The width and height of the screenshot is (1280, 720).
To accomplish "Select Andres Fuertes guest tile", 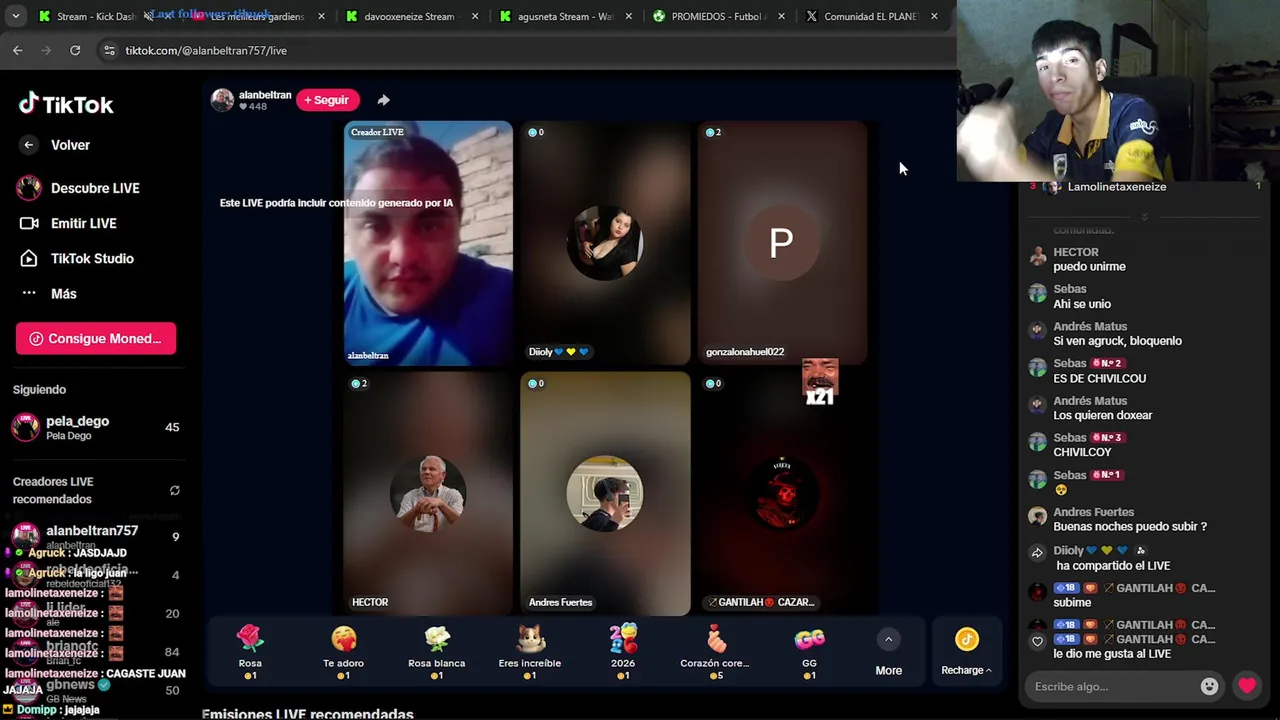I will pyautogui.click(x=605, y=493).
